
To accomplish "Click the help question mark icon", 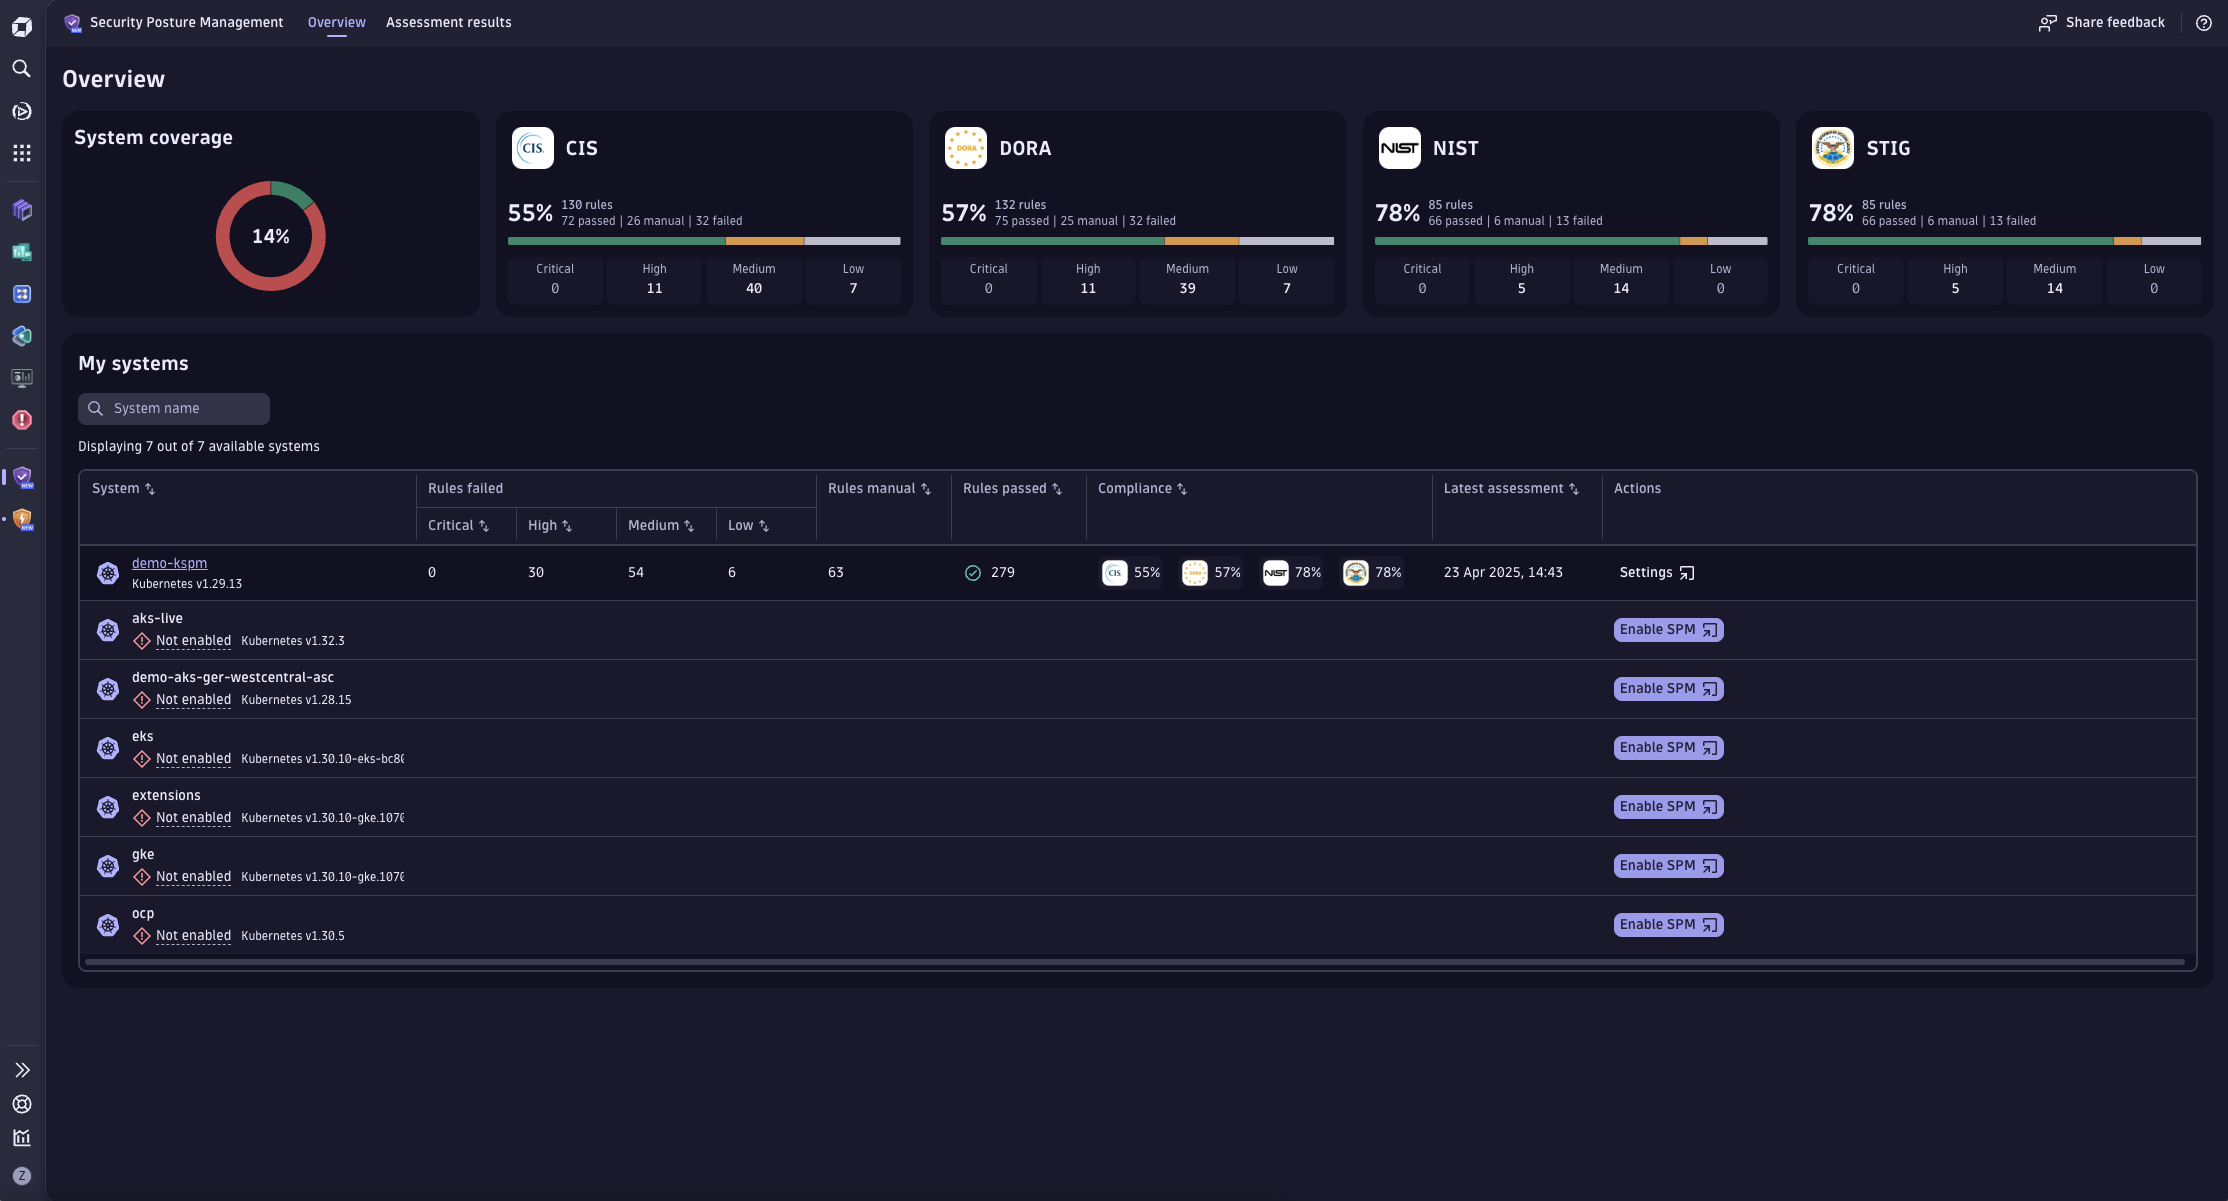I will [x=2203, y=23].
